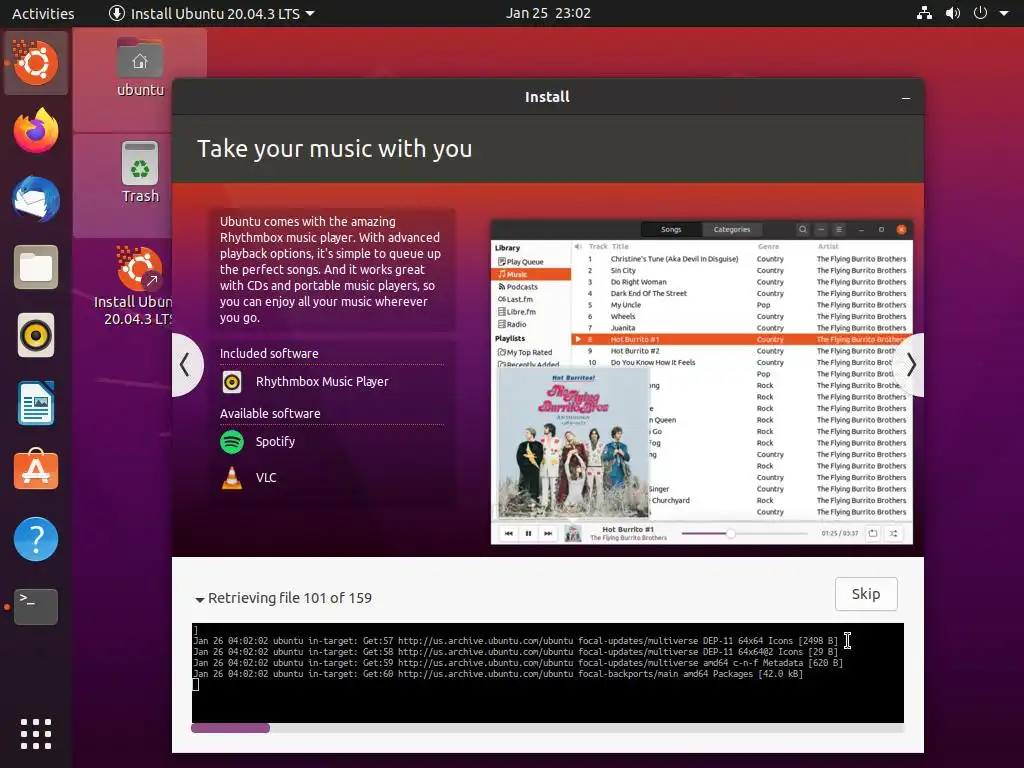
Task: Click the VLC cone icon
Action: pos(232,478)
